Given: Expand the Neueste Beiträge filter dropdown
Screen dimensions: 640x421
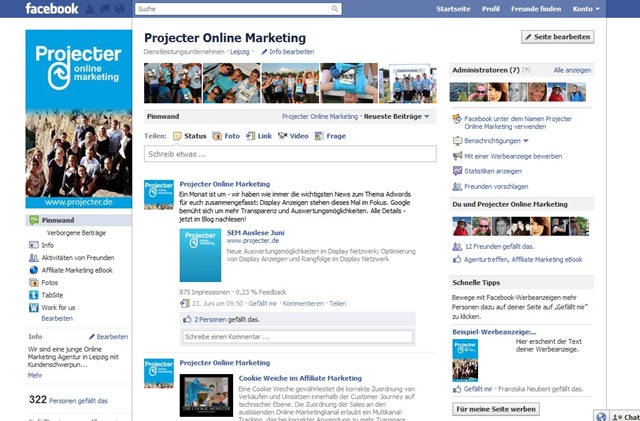Looking at the screenshot, I should point(397,116).
